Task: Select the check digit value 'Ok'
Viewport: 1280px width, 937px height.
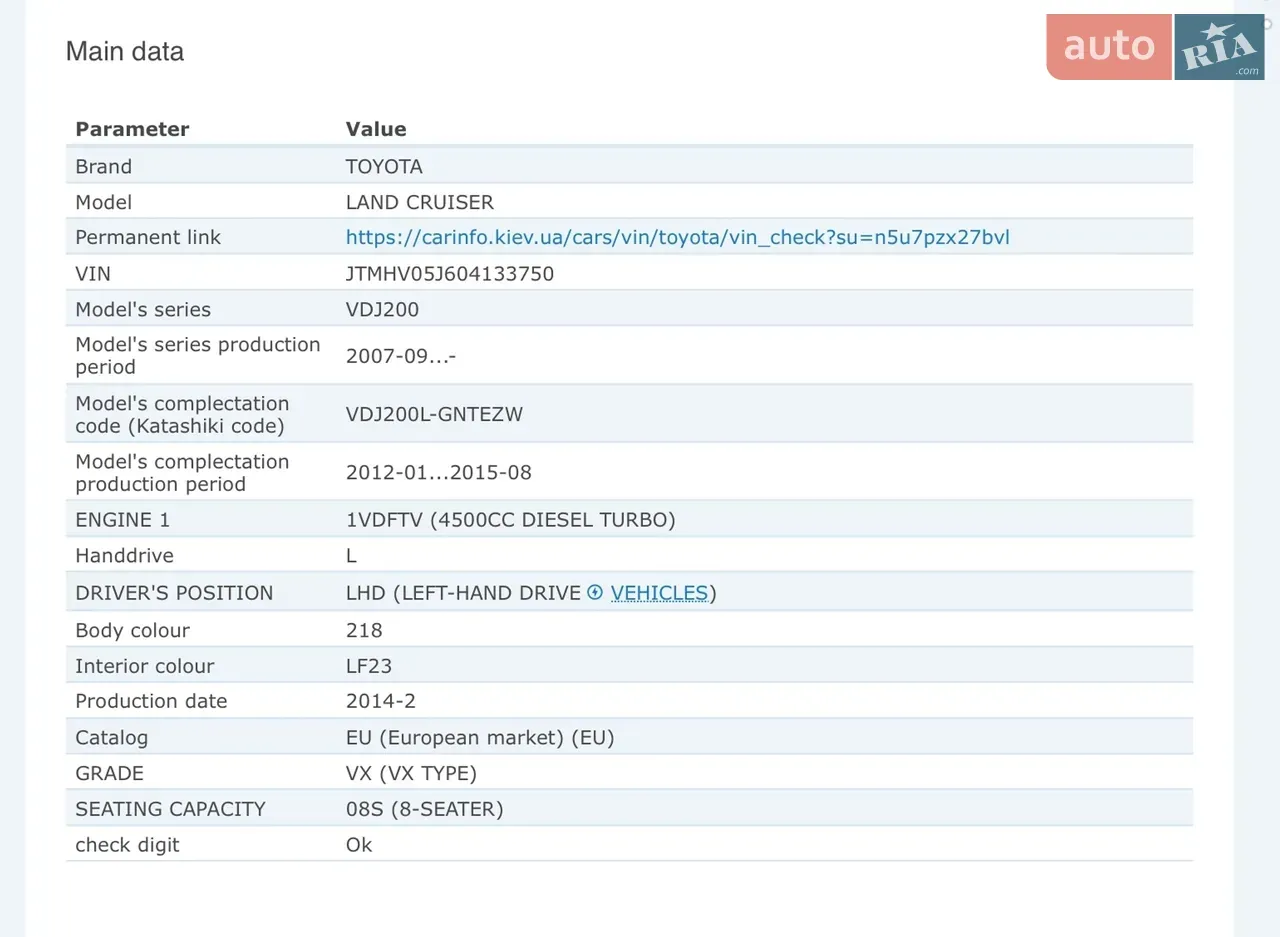Action: click(x=359, y=845)
